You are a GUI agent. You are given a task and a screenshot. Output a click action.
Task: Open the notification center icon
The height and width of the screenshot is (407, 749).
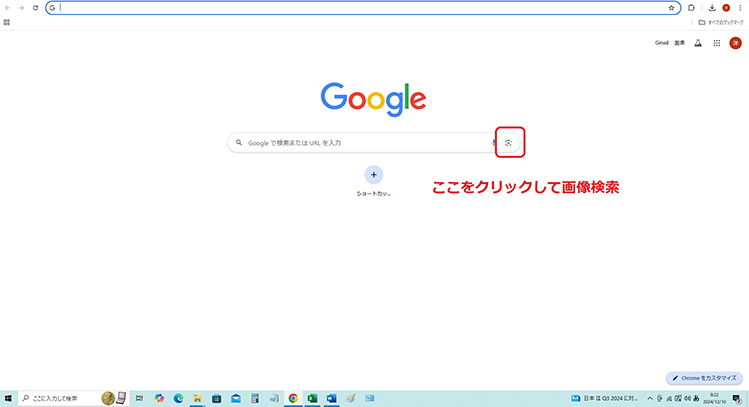[737, 398]
